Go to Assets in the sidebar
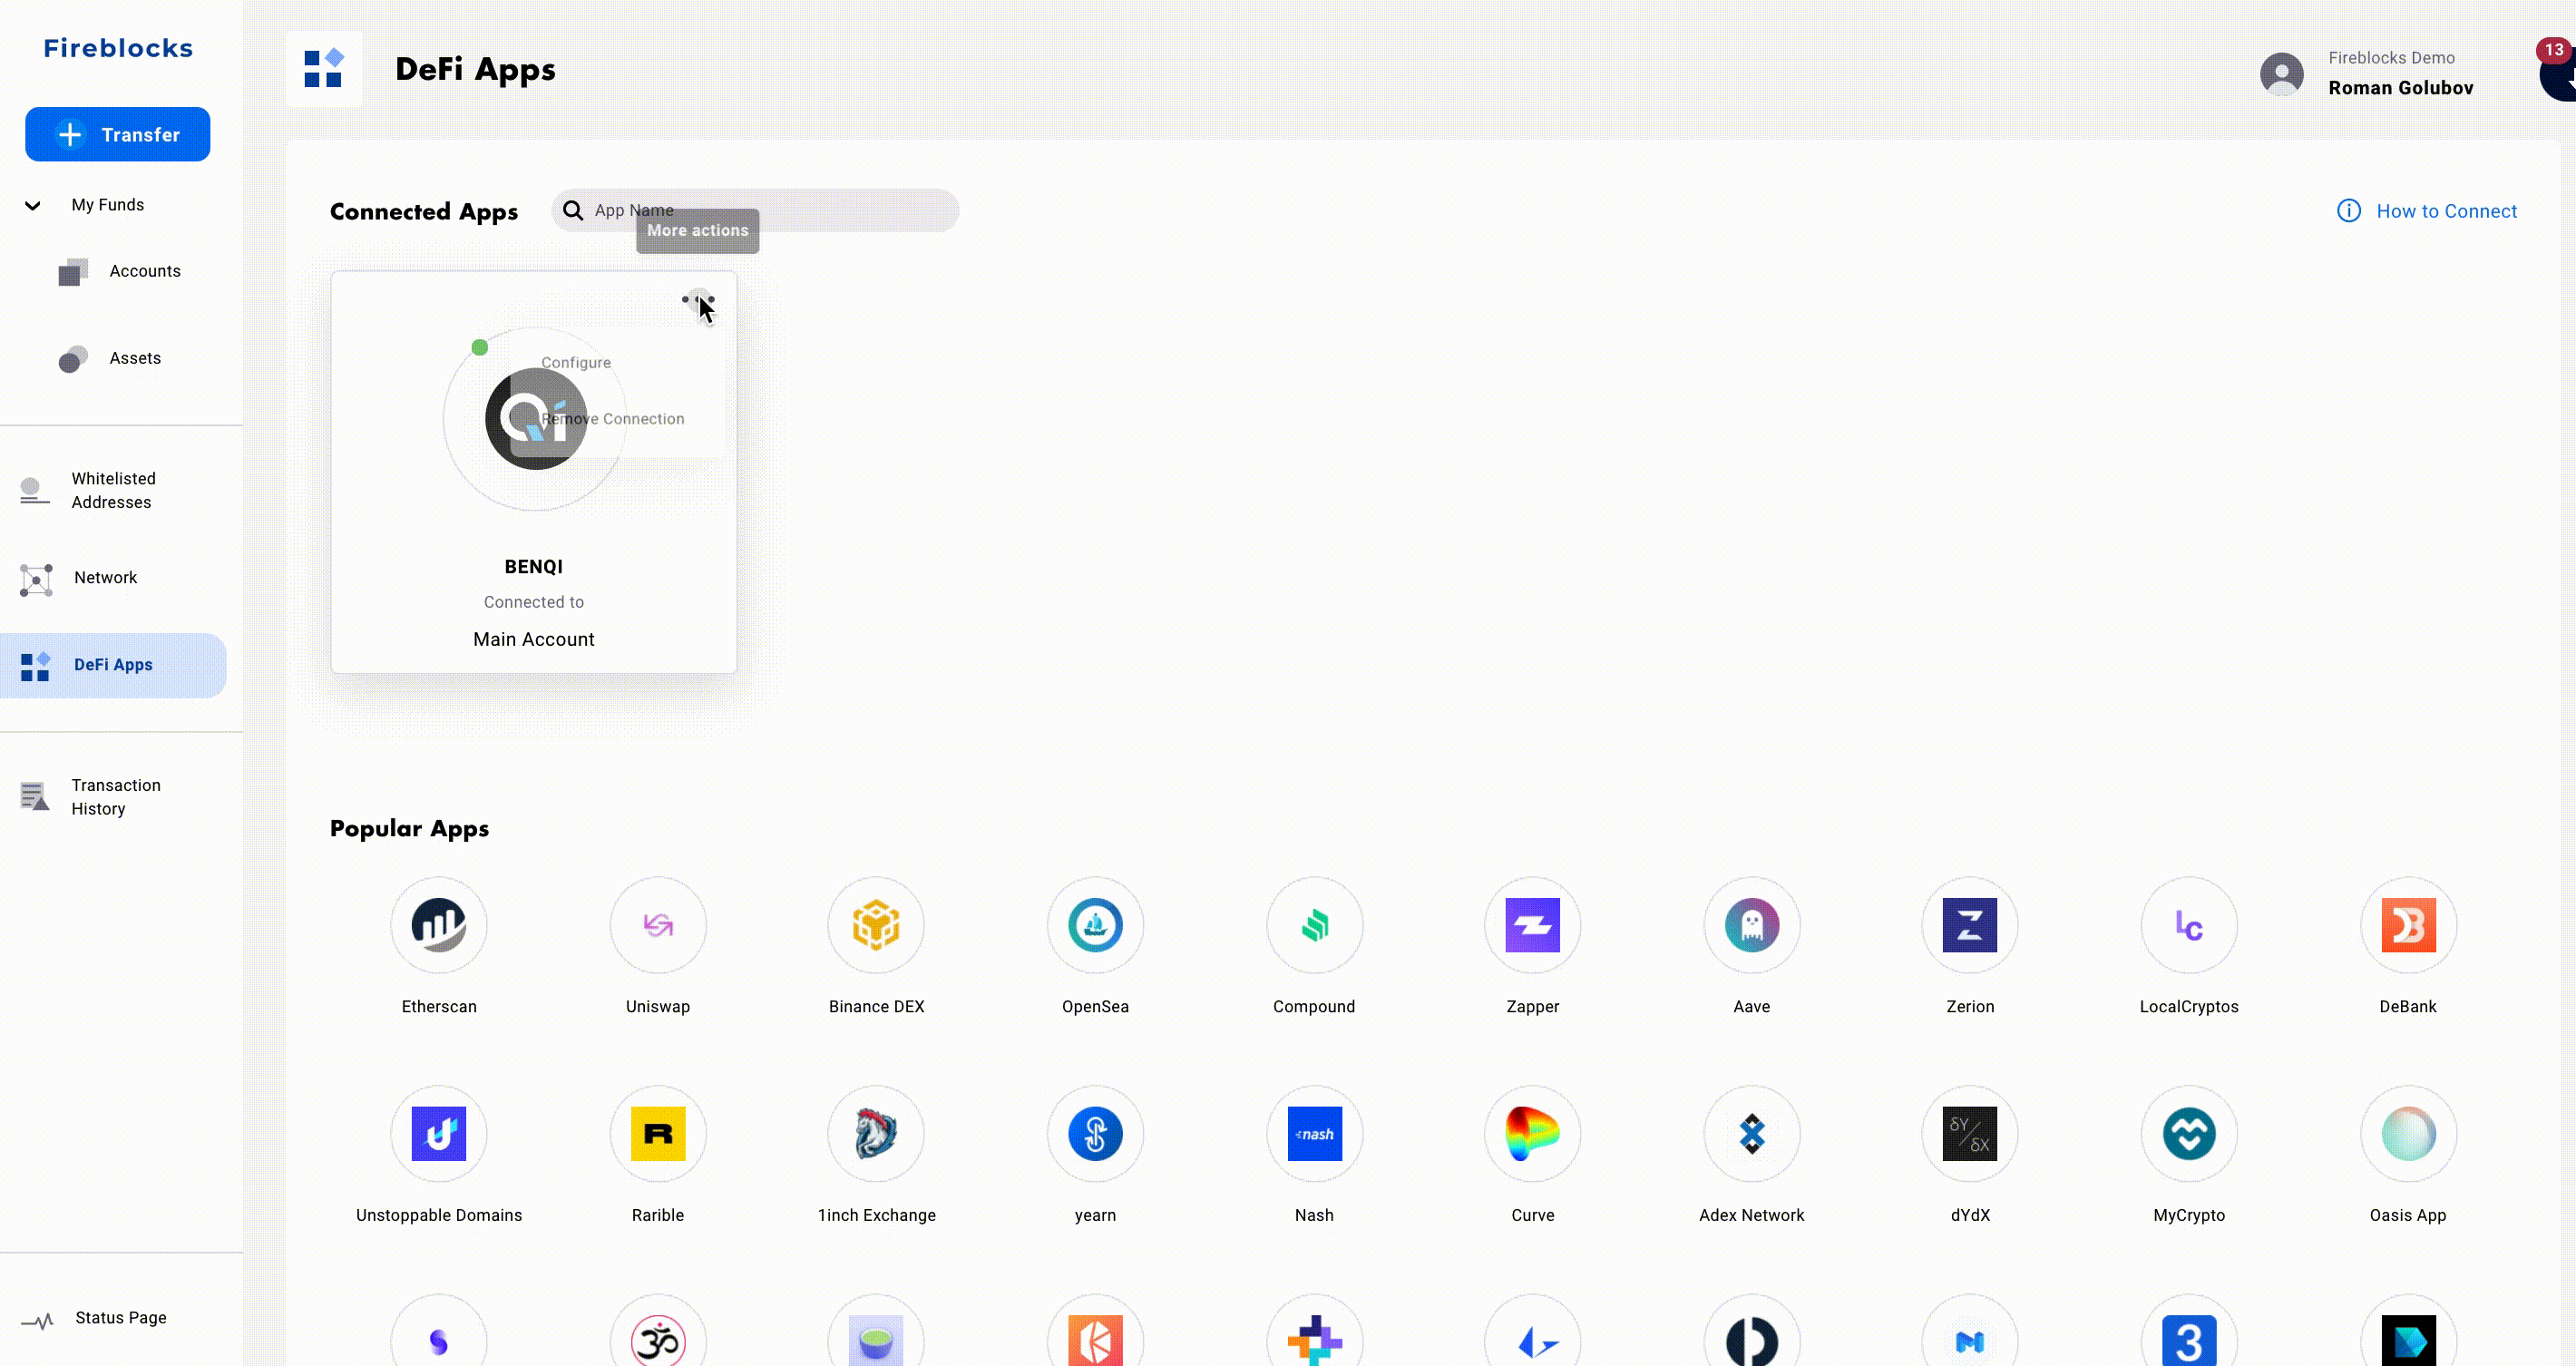The height and width of the screenshot is (1366, 2576). [x=110, y=358]
